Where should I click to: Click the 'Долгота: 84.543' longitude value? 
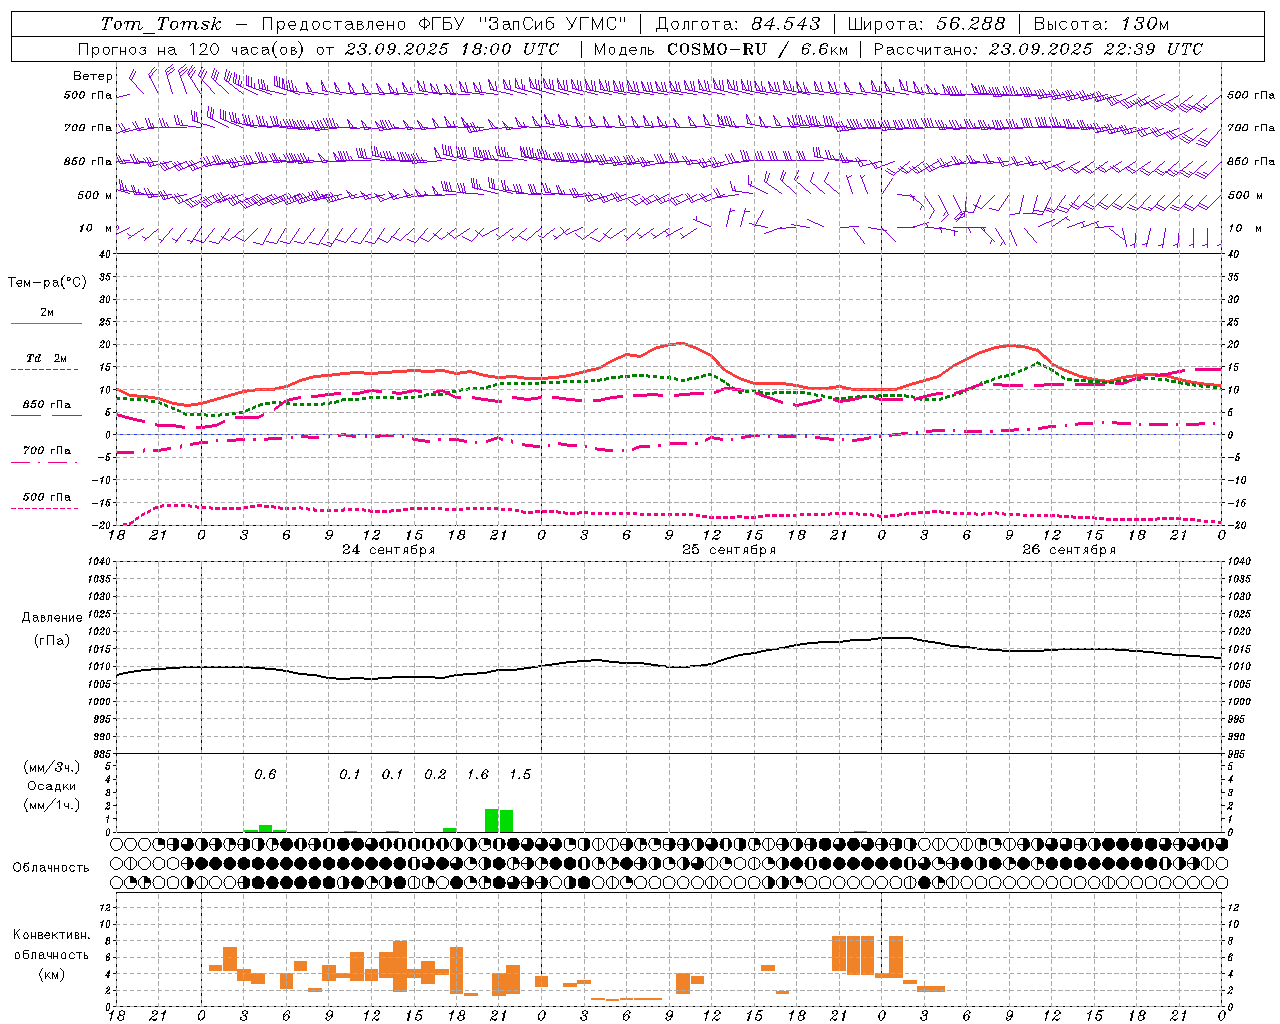(738, 24)
